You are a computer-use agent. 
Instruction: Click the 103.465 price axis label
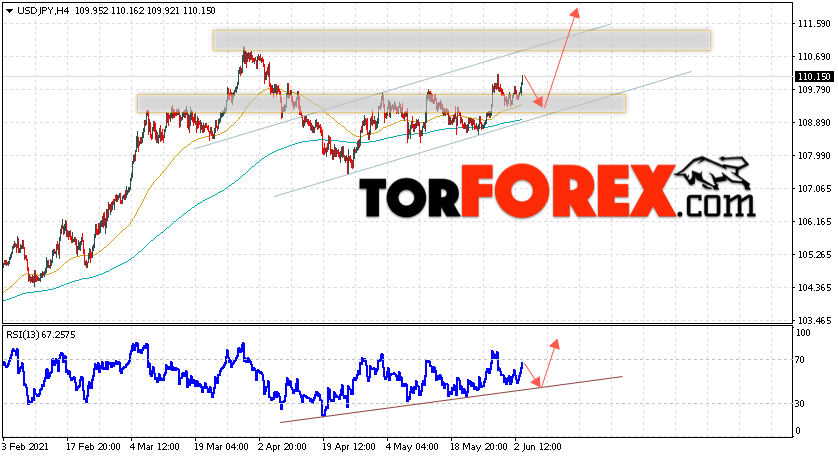[814, 321]
